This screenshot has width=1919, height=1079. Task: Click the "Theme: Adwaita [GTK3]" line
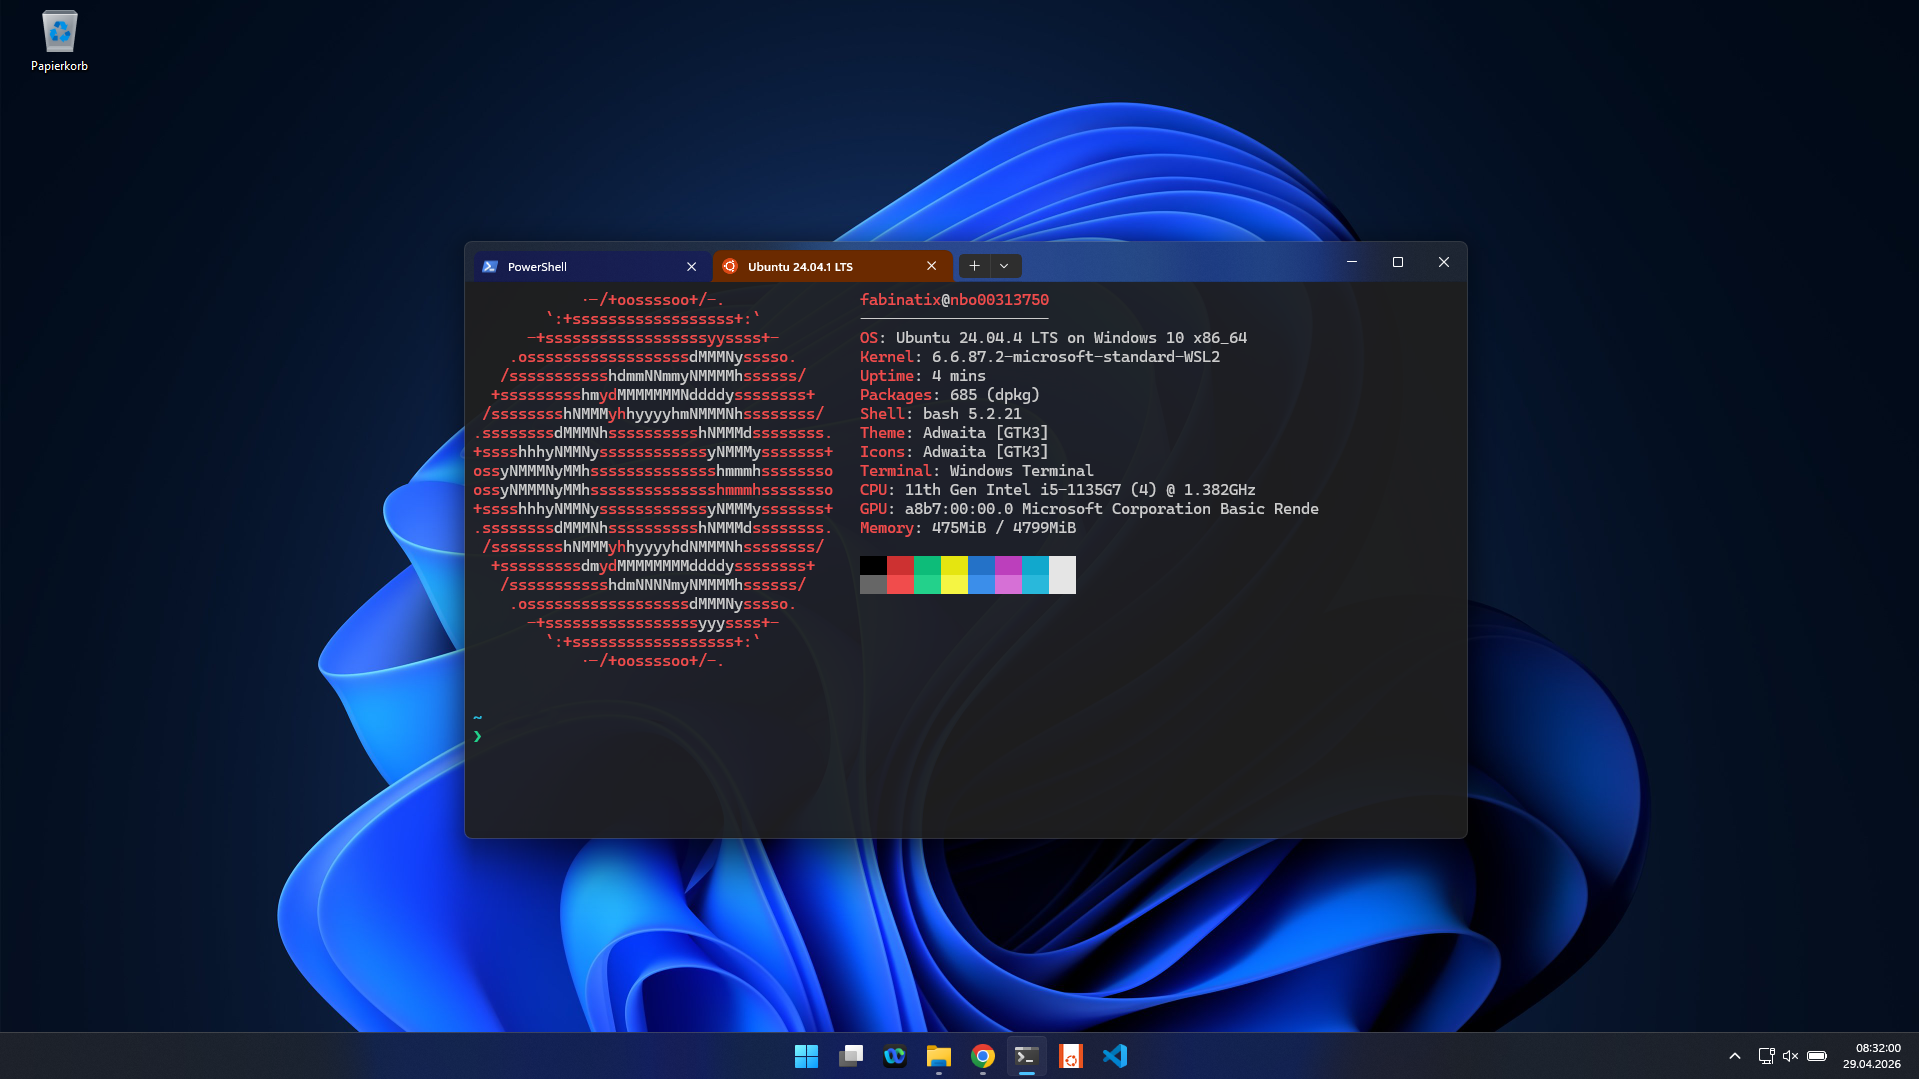coord(954,433)
